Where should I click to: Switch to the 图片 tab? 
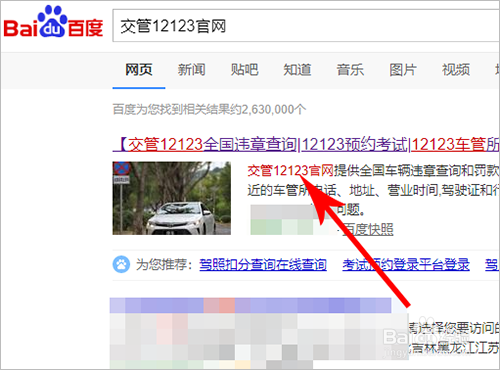(403, 70)
